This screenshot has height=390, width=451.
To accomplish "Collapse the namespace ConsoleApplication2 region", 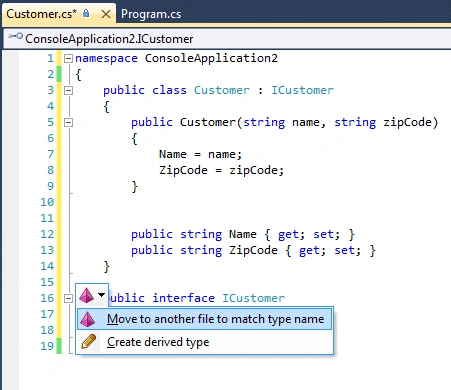I will (68, 59).
